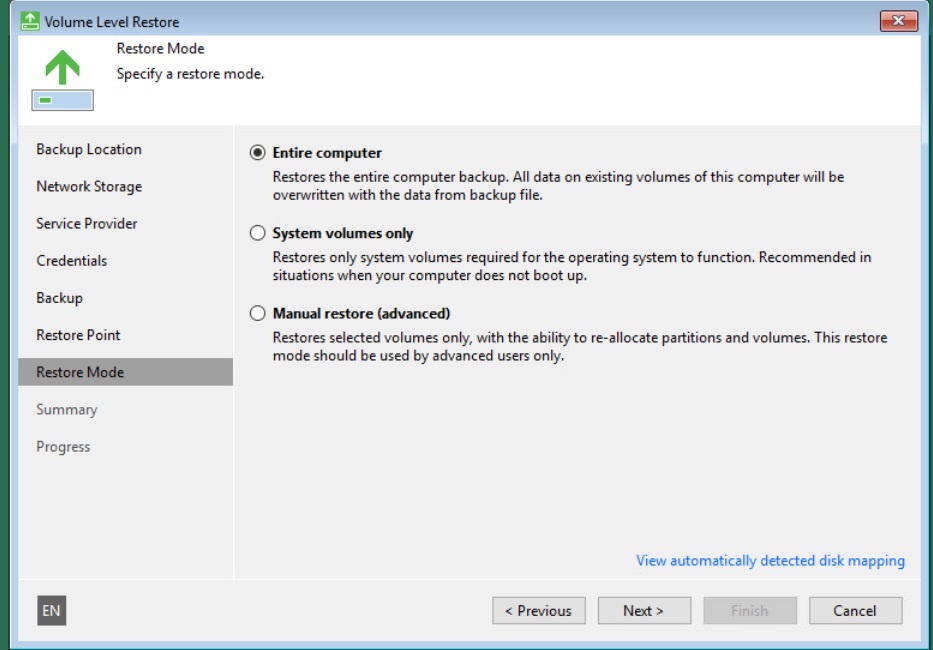This screenshot has height=650, width=933.
Task: Click the Summary step in sidebar
Action: (x=67, y=409)
